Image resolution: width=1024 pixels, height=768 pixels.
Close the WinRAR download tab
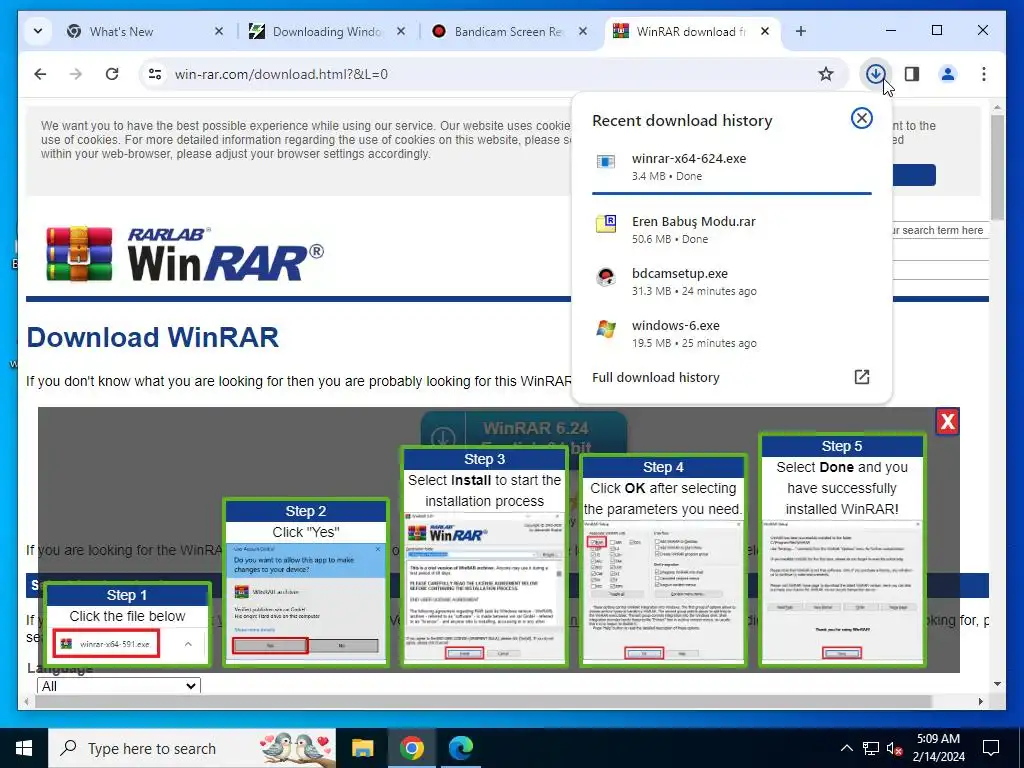coord(765,31)
